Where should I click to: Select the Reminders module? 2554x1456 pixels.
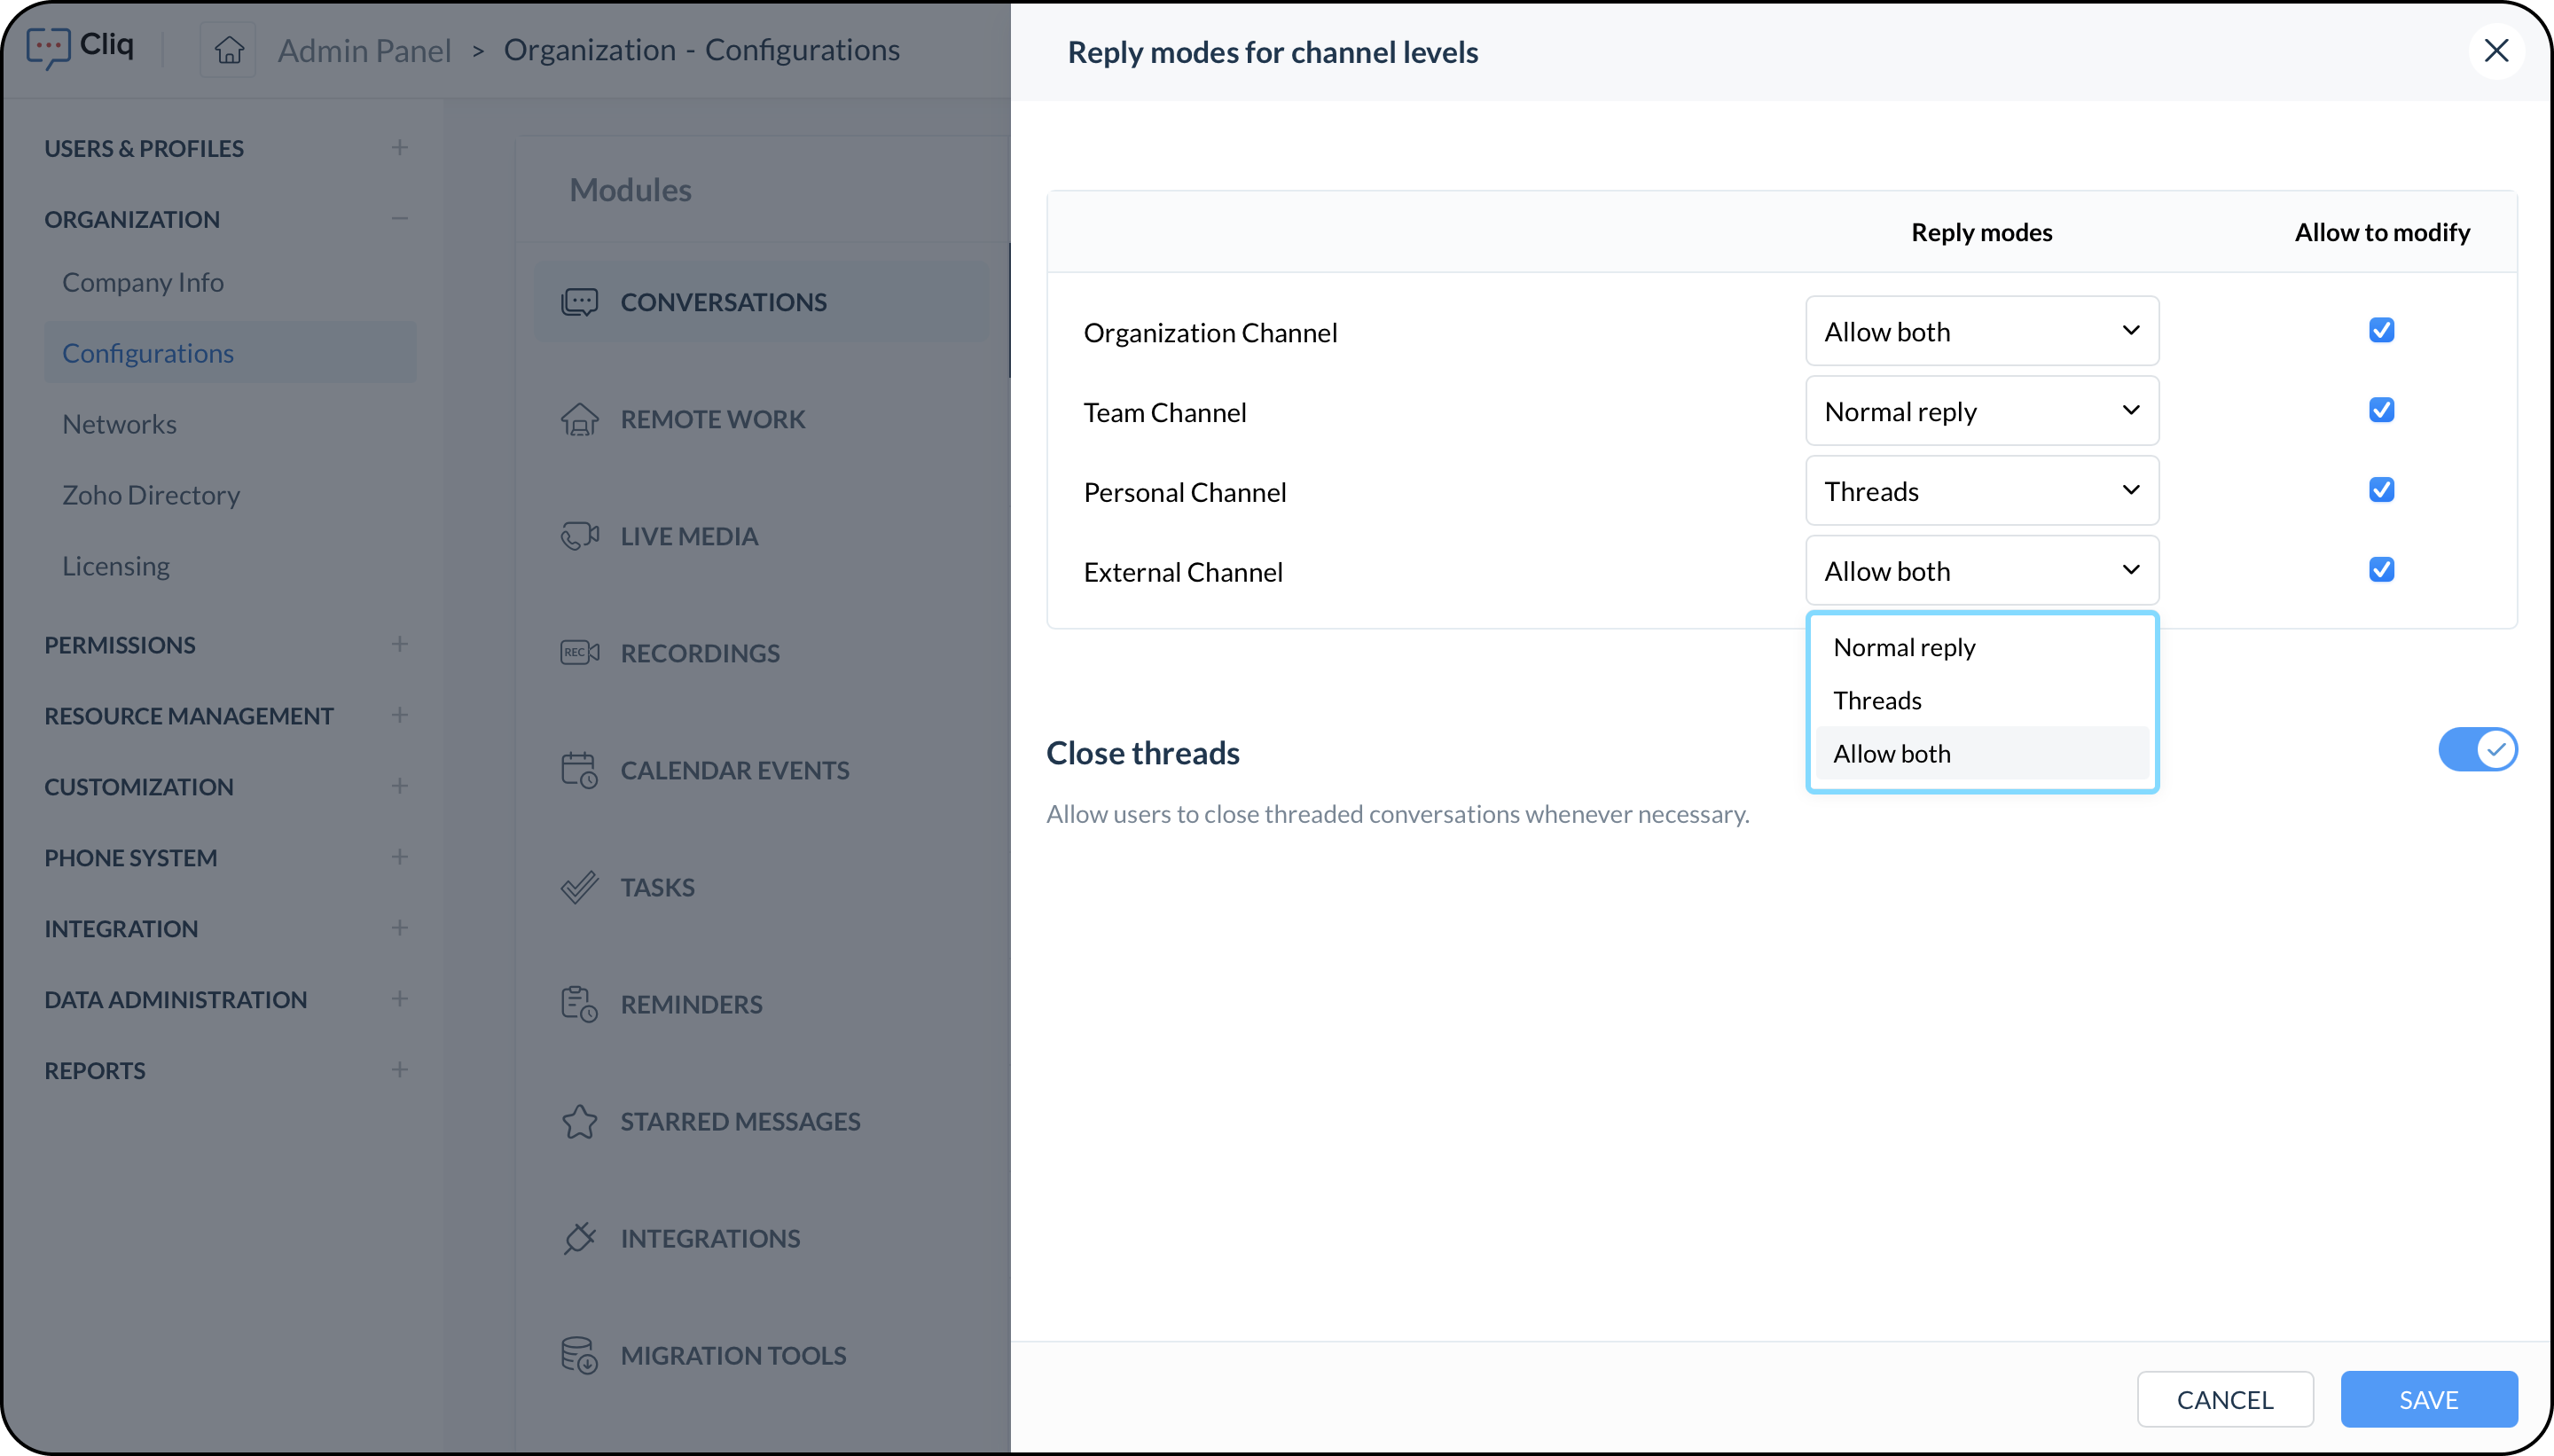(762, 1004)
